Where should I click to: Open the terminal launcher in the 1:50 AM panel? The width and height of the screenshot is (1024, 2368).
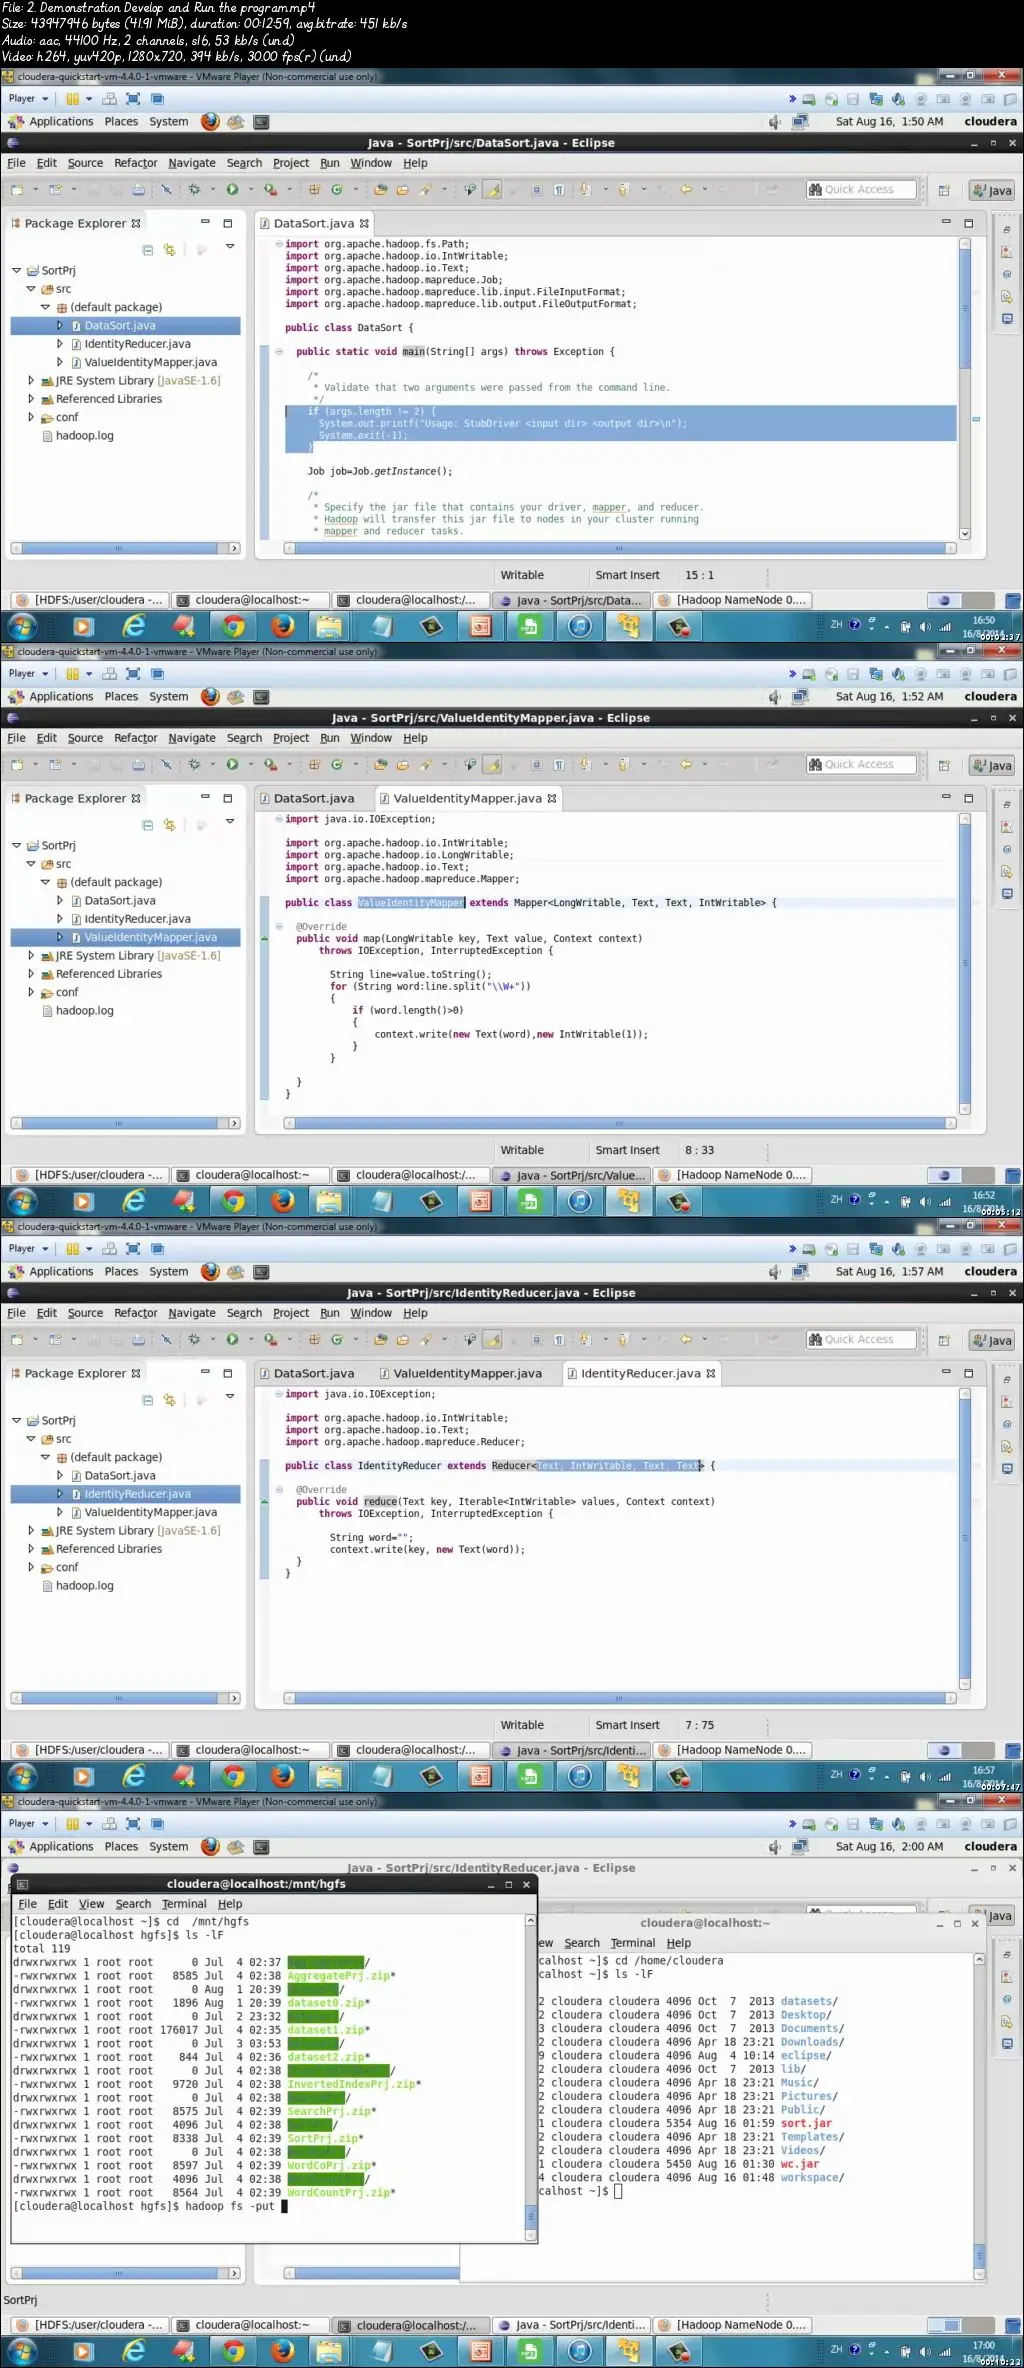pyautogui.click(x=261, y=122)
